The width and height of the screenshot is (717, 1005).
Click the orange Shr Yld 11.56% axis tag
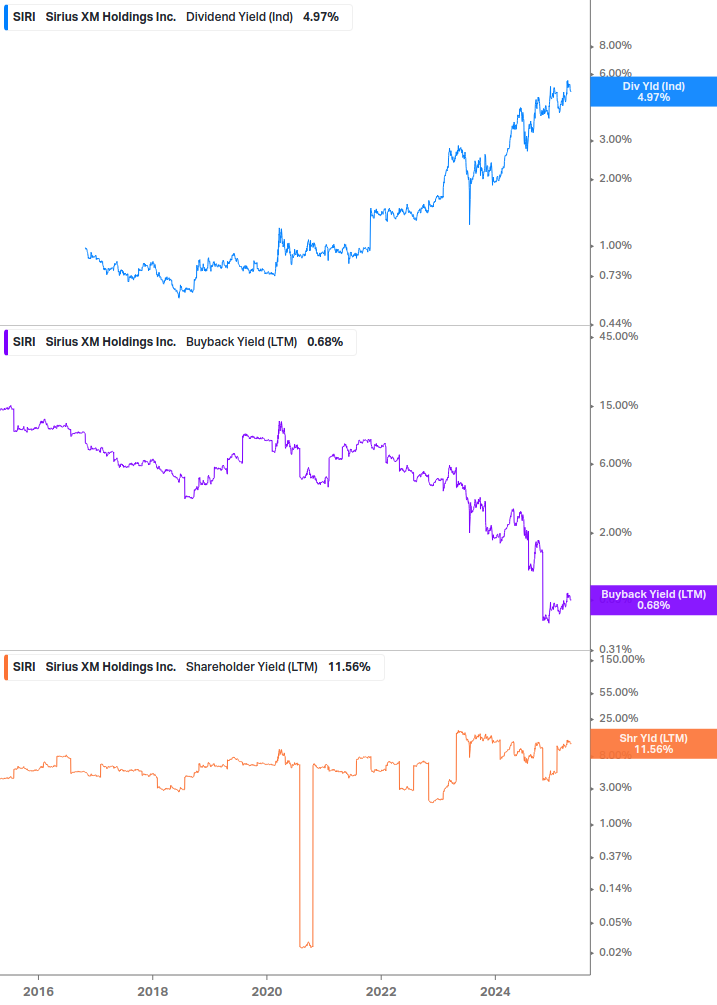click(x=654, y=743)
